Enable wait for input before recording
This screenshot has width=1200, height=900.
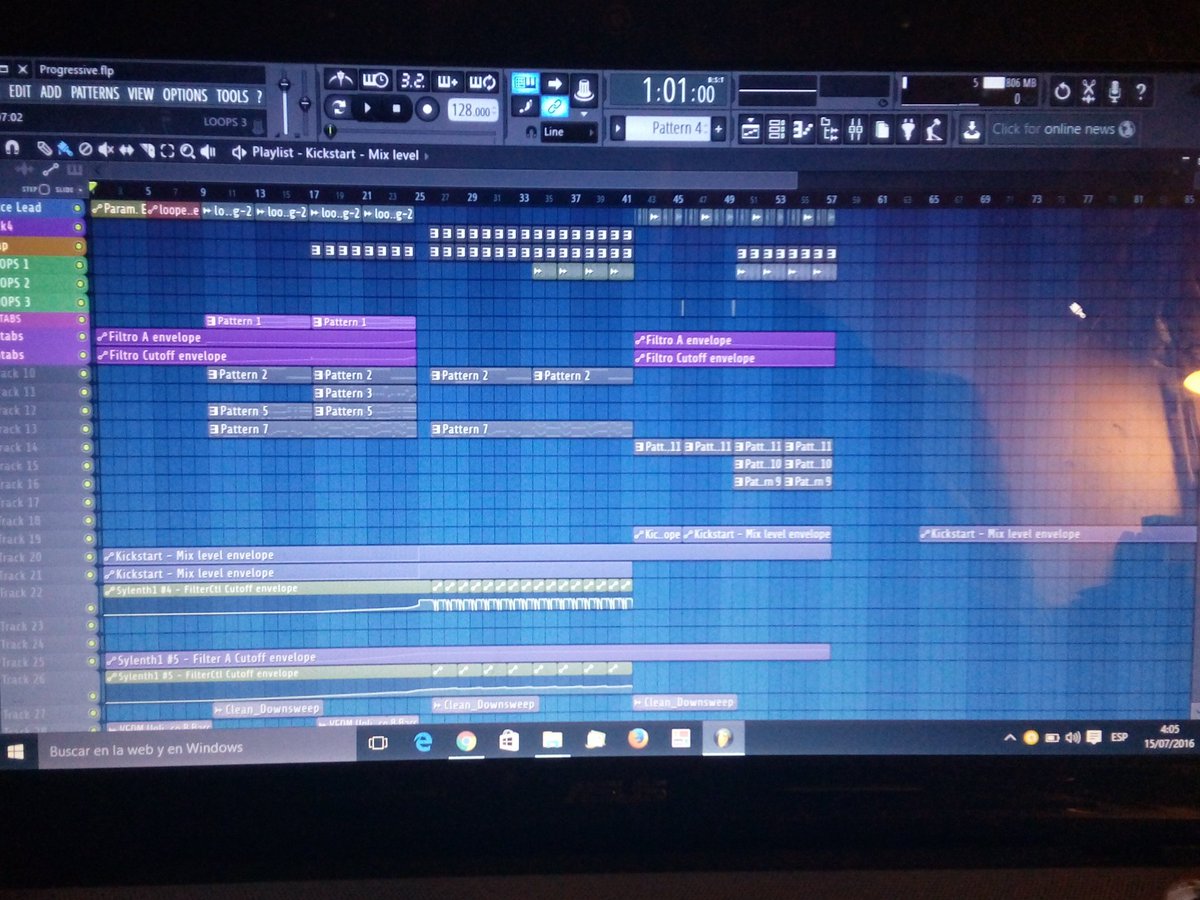coord(375,81)
